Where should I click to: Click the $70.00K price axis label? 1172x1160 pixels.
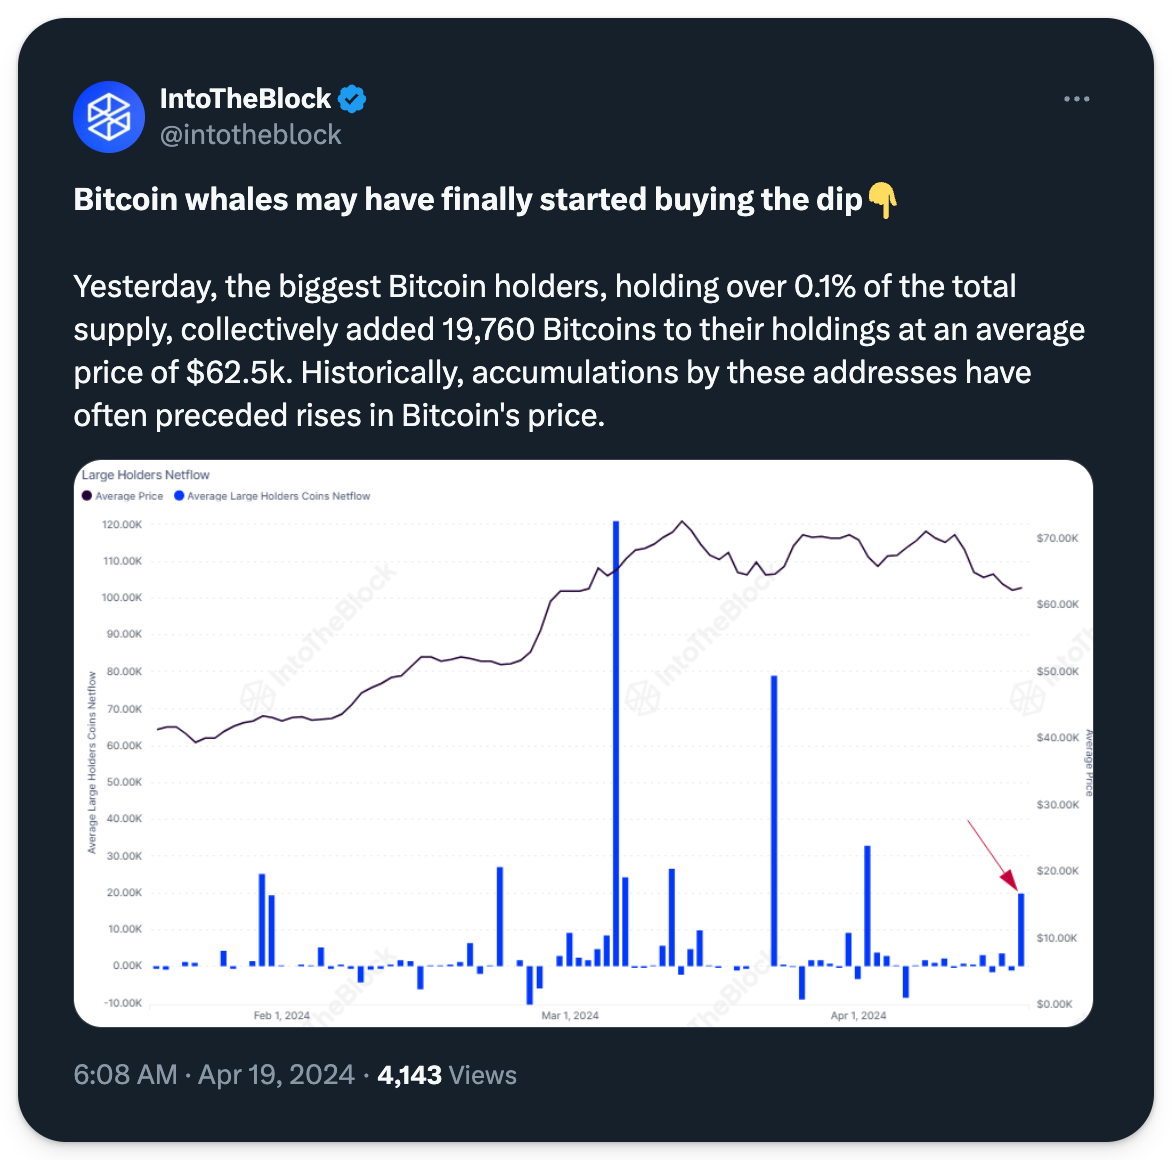tap(1058, 538)
